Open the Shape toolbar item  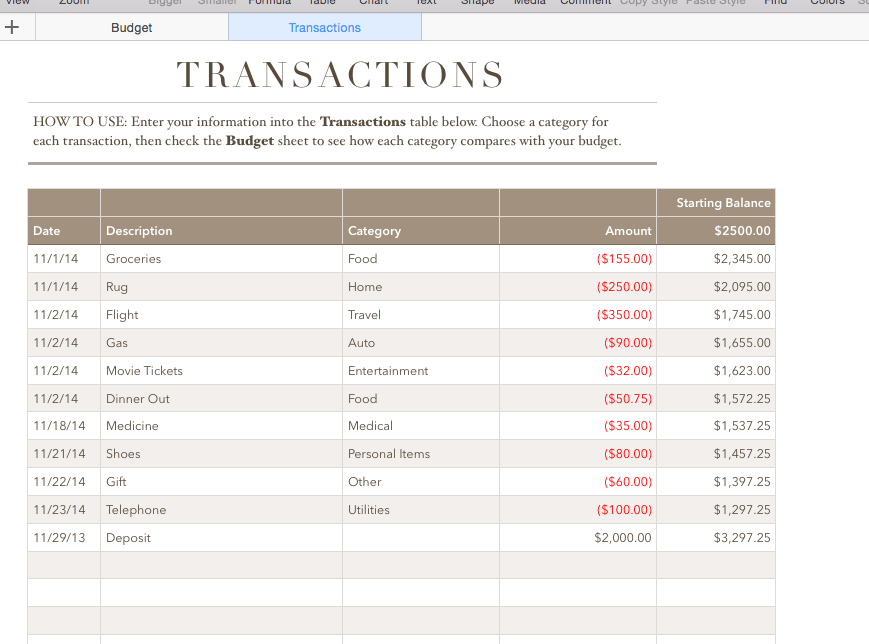(x=477, y=3)
